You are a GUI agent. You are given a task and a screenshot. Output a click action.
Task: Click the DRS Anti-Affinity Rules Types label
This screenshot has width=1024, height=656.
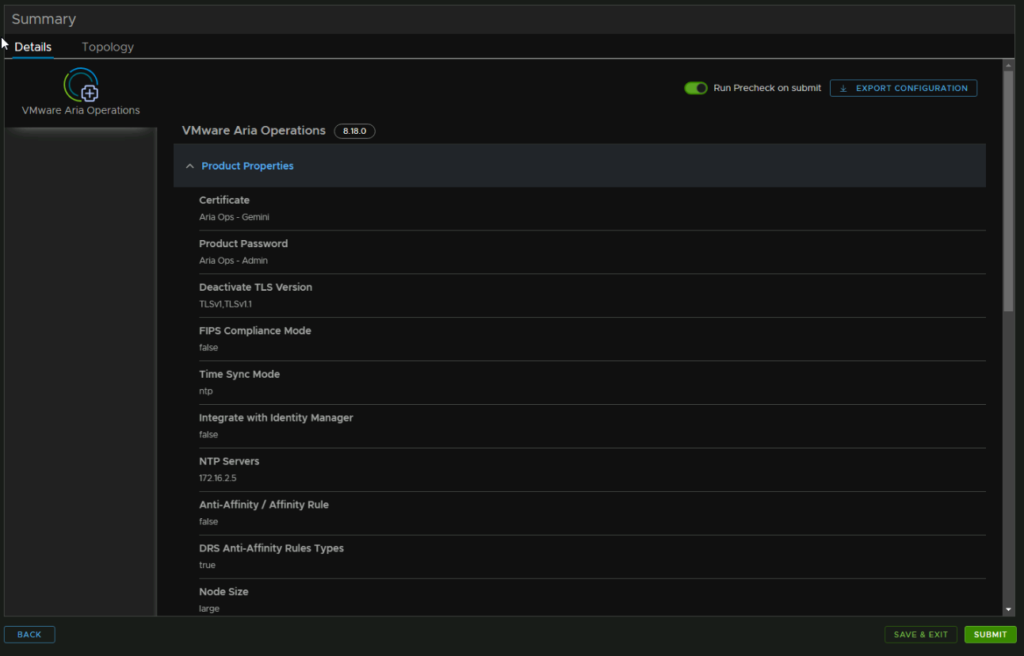[x=271, y=548]
